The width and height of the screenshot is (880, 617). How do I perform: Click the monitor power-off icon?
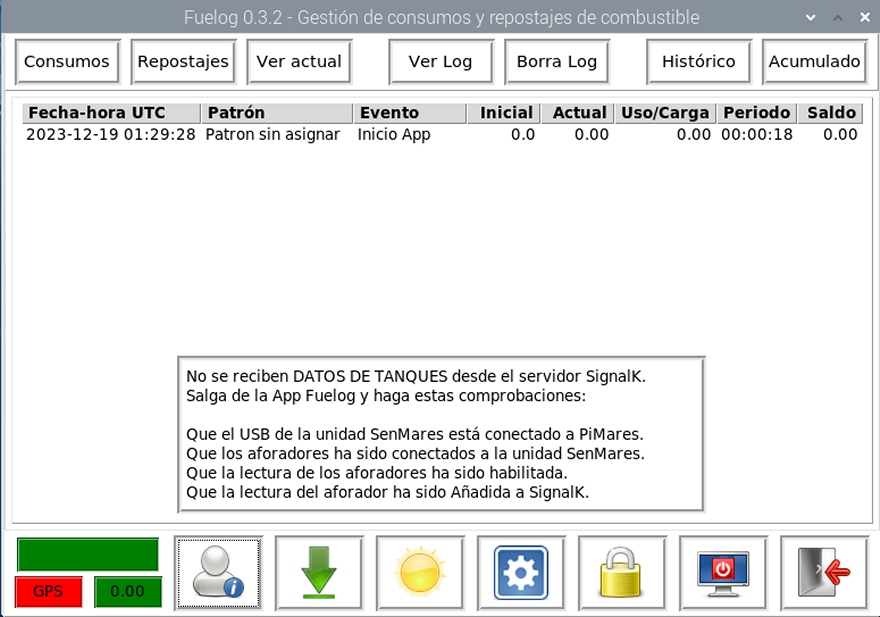click(723, 573)
